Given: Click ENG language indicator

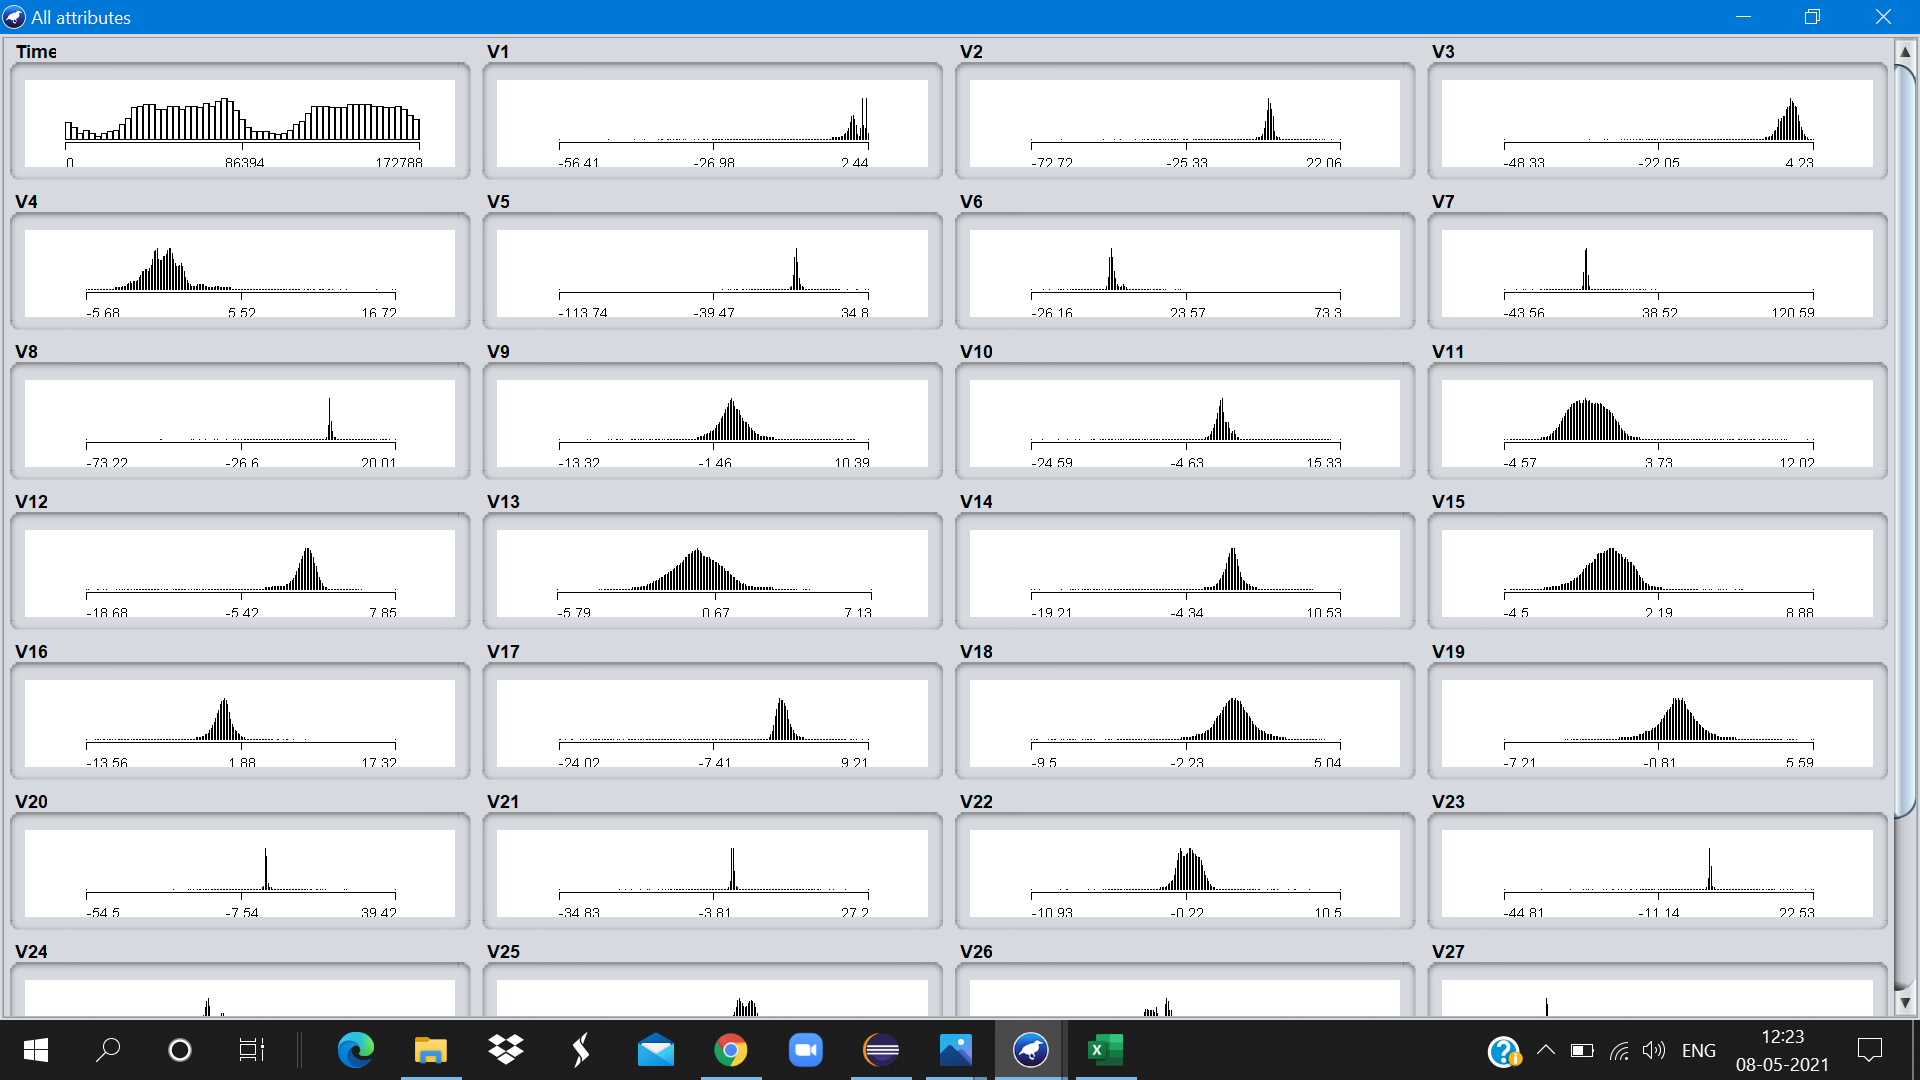Looking at the screenshot, I should click(1699, 1050).
